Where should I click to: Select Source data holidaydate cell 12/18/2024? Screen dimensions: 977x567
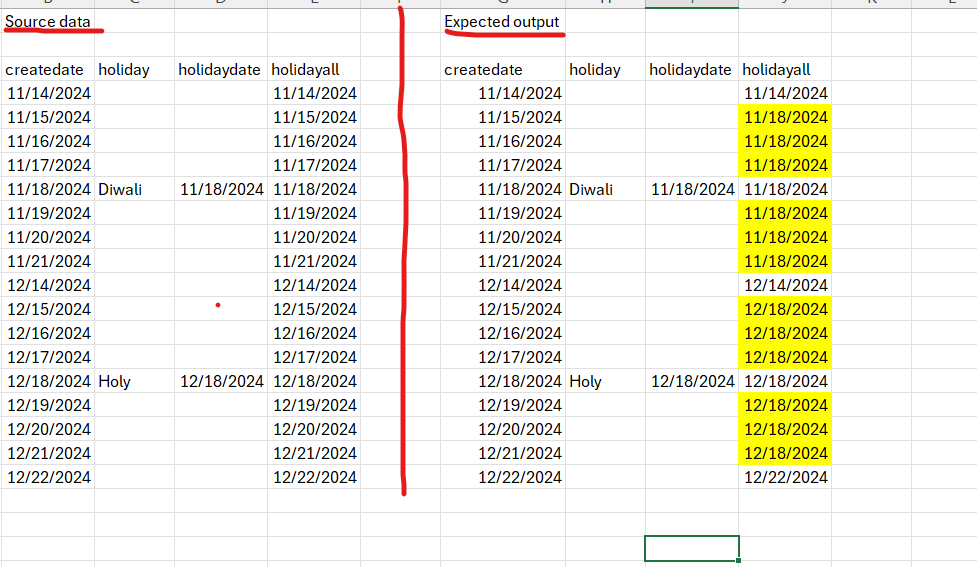[221, 381]
